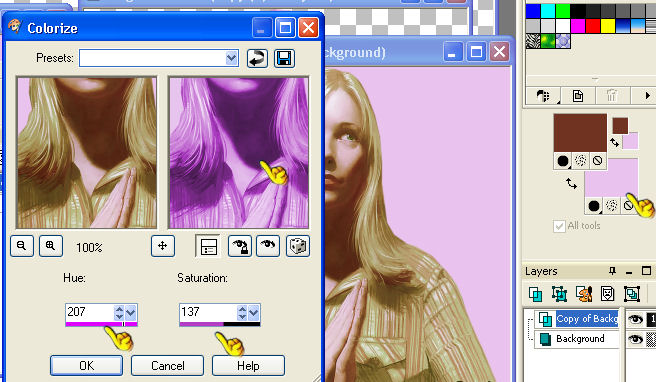Click the small pink background color box
The width and height of the screenshot is (656, 382).
point(630,141)
